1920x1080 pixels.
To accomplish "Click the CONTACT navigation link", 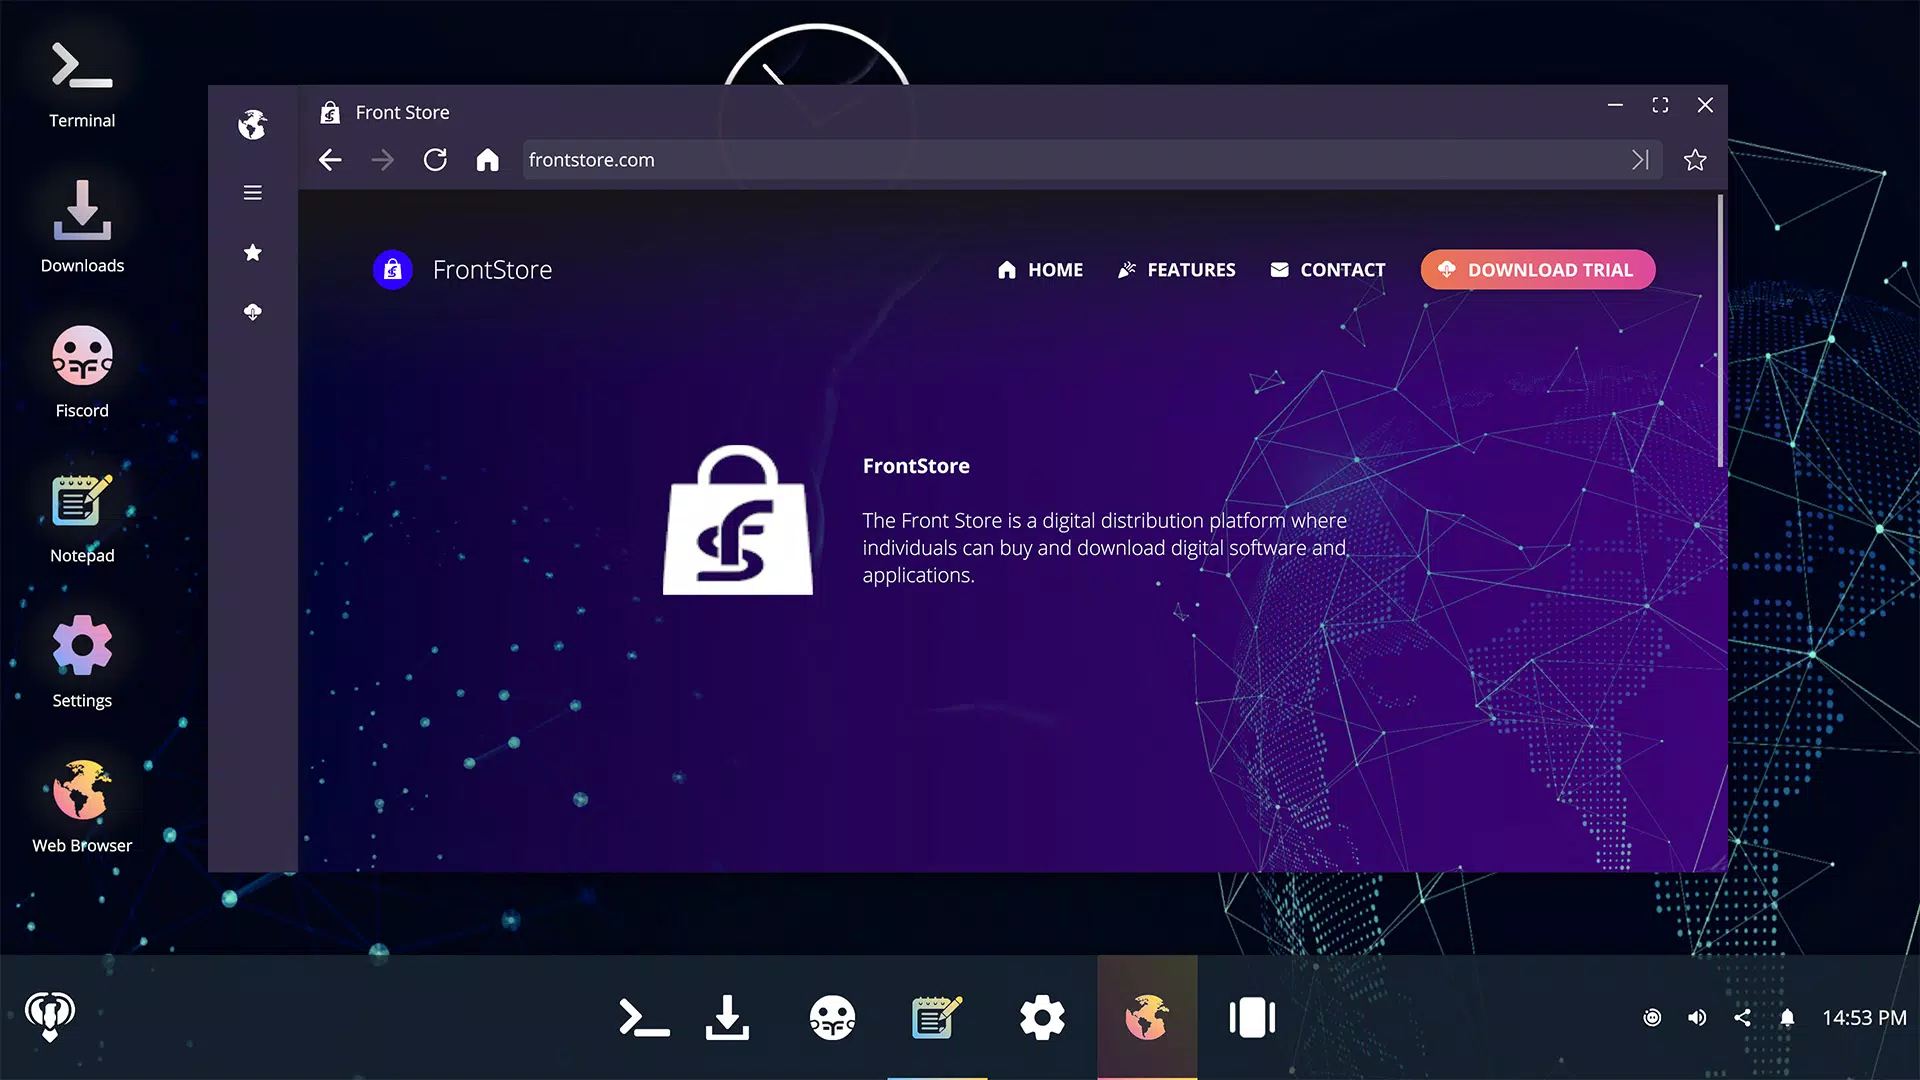I will (1328, 269).
